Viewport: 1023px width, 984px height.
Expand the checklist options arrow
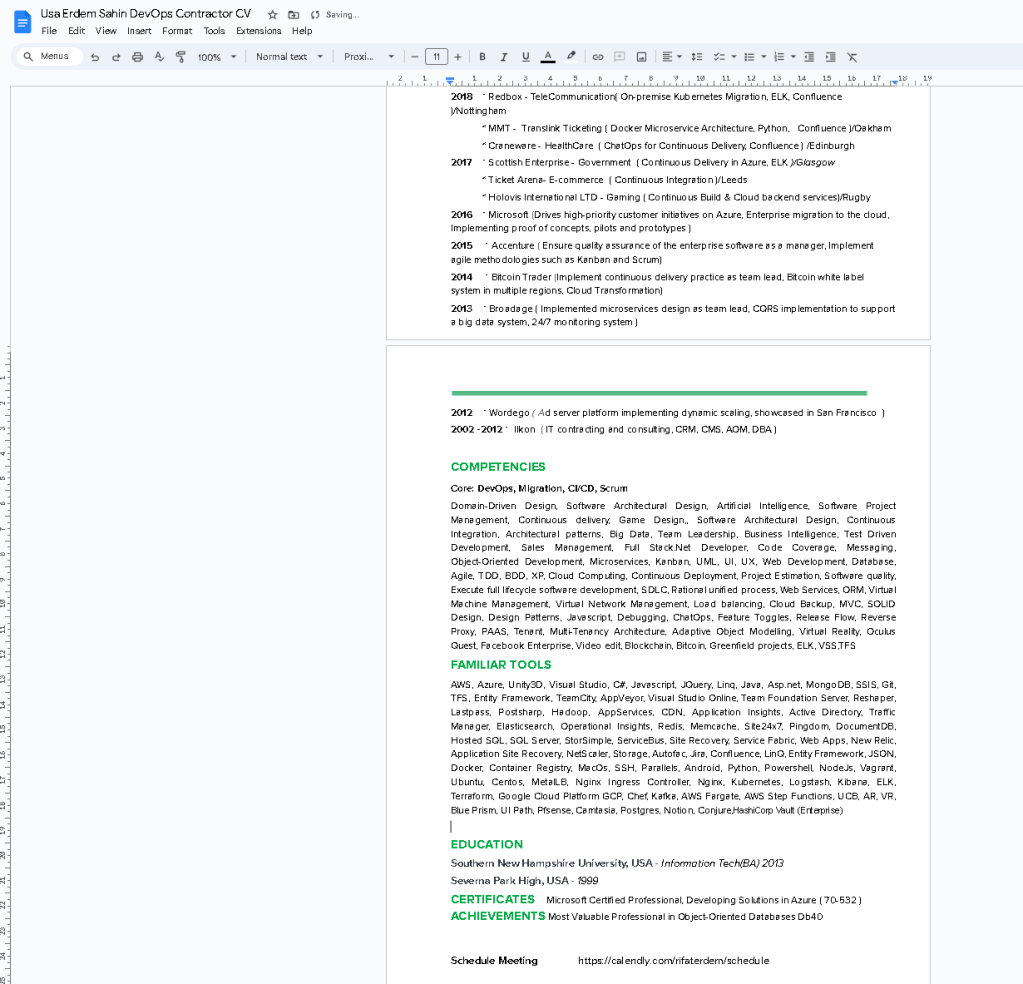(x=734, y=57)
